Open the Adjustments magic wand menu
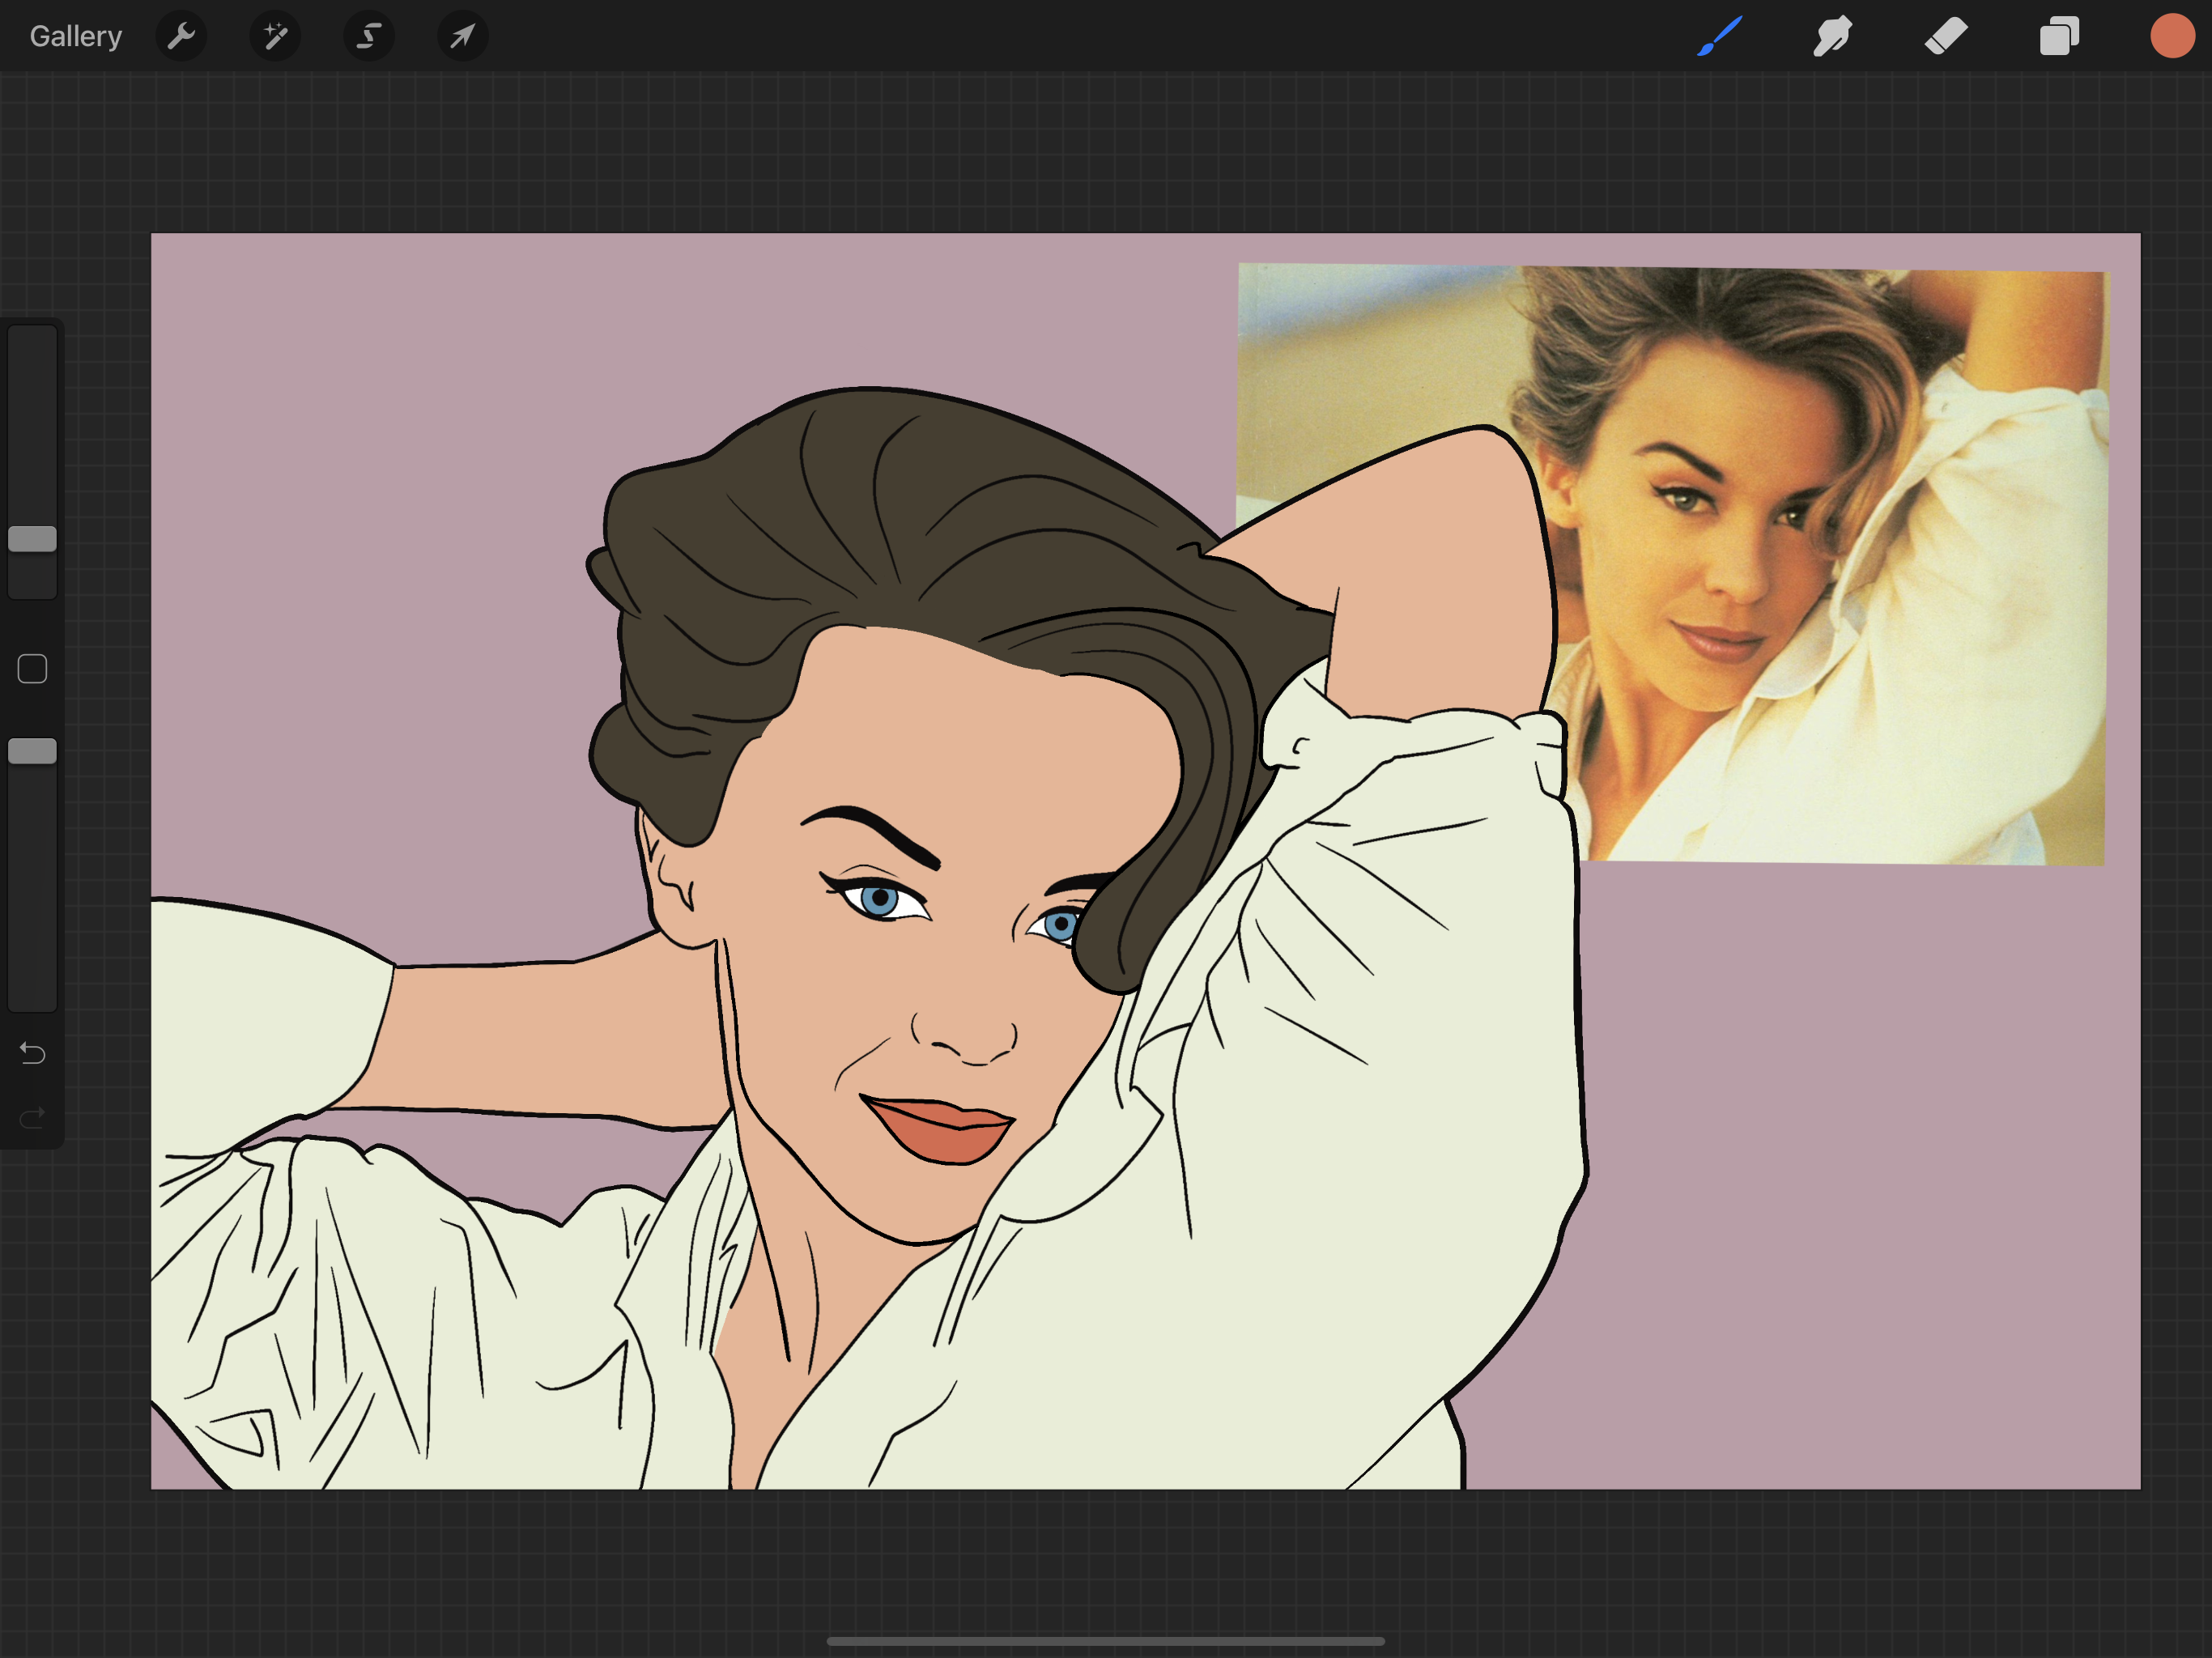Screen dimensions: 2212x1658 point(275,37)
